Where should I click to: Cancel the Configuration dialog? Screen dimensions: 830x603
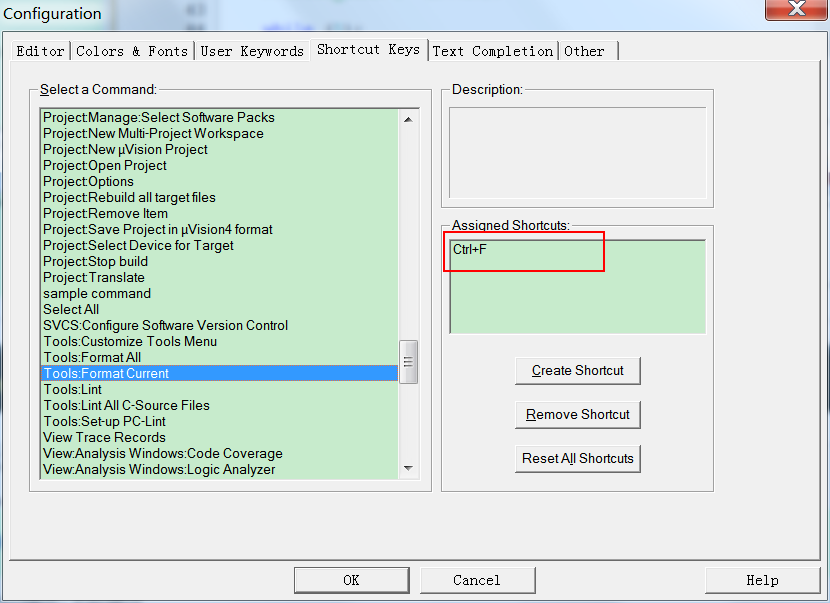[476, 580]
